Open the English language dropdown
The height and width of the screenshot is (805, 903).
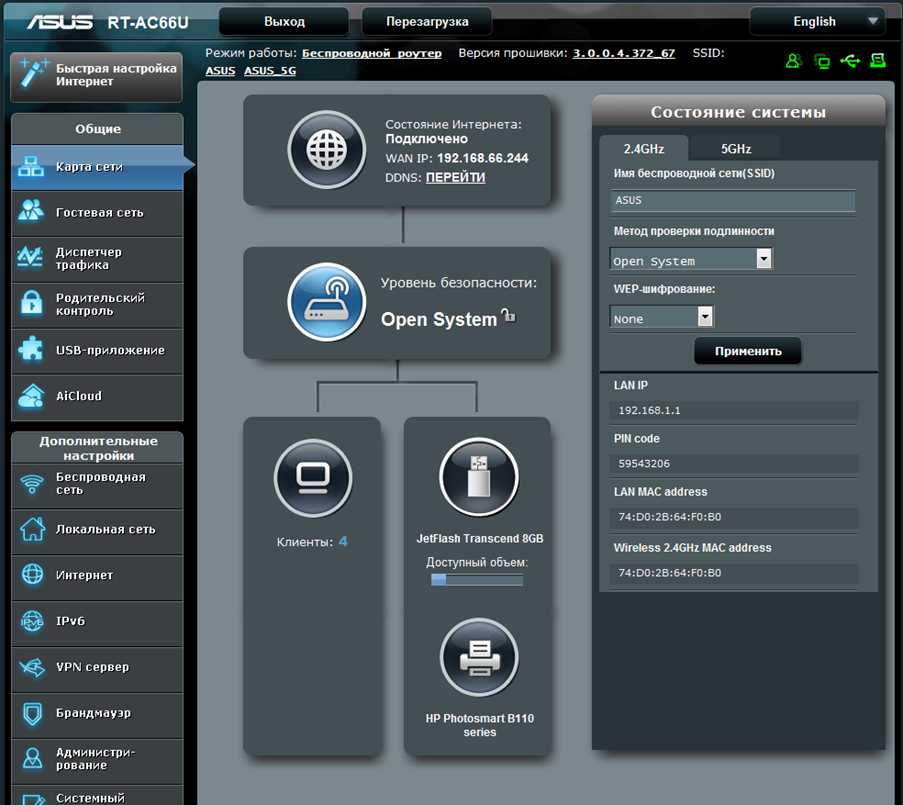point(817,21)
